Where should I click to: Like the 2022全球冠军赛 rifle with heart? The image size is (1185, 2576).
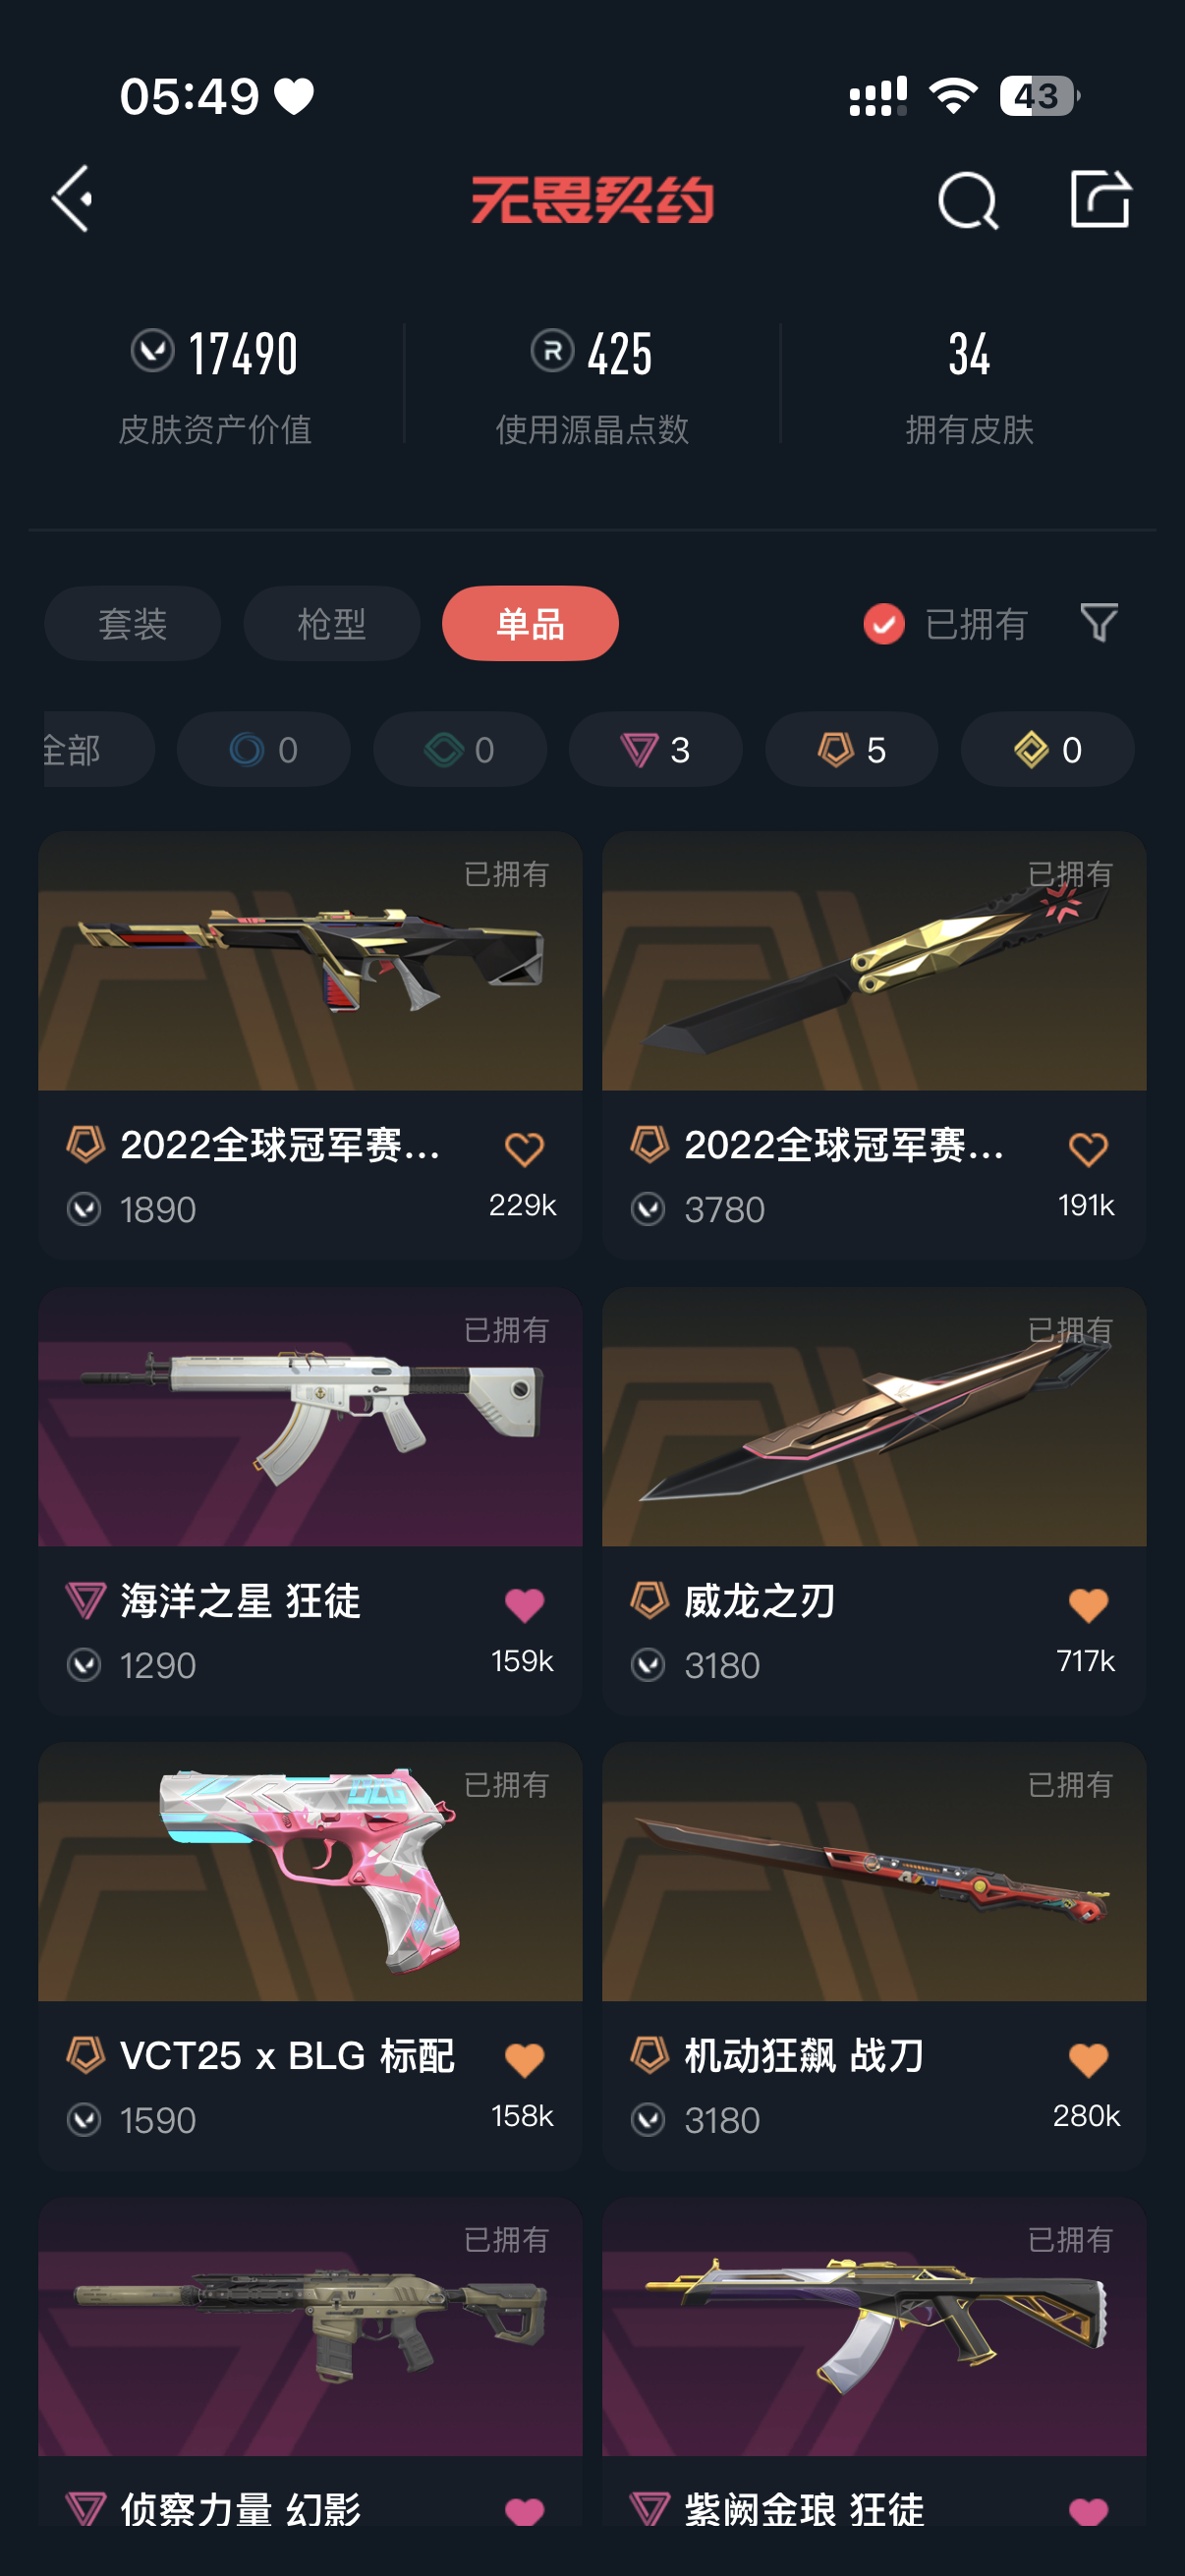click(x=524, y=1149)
